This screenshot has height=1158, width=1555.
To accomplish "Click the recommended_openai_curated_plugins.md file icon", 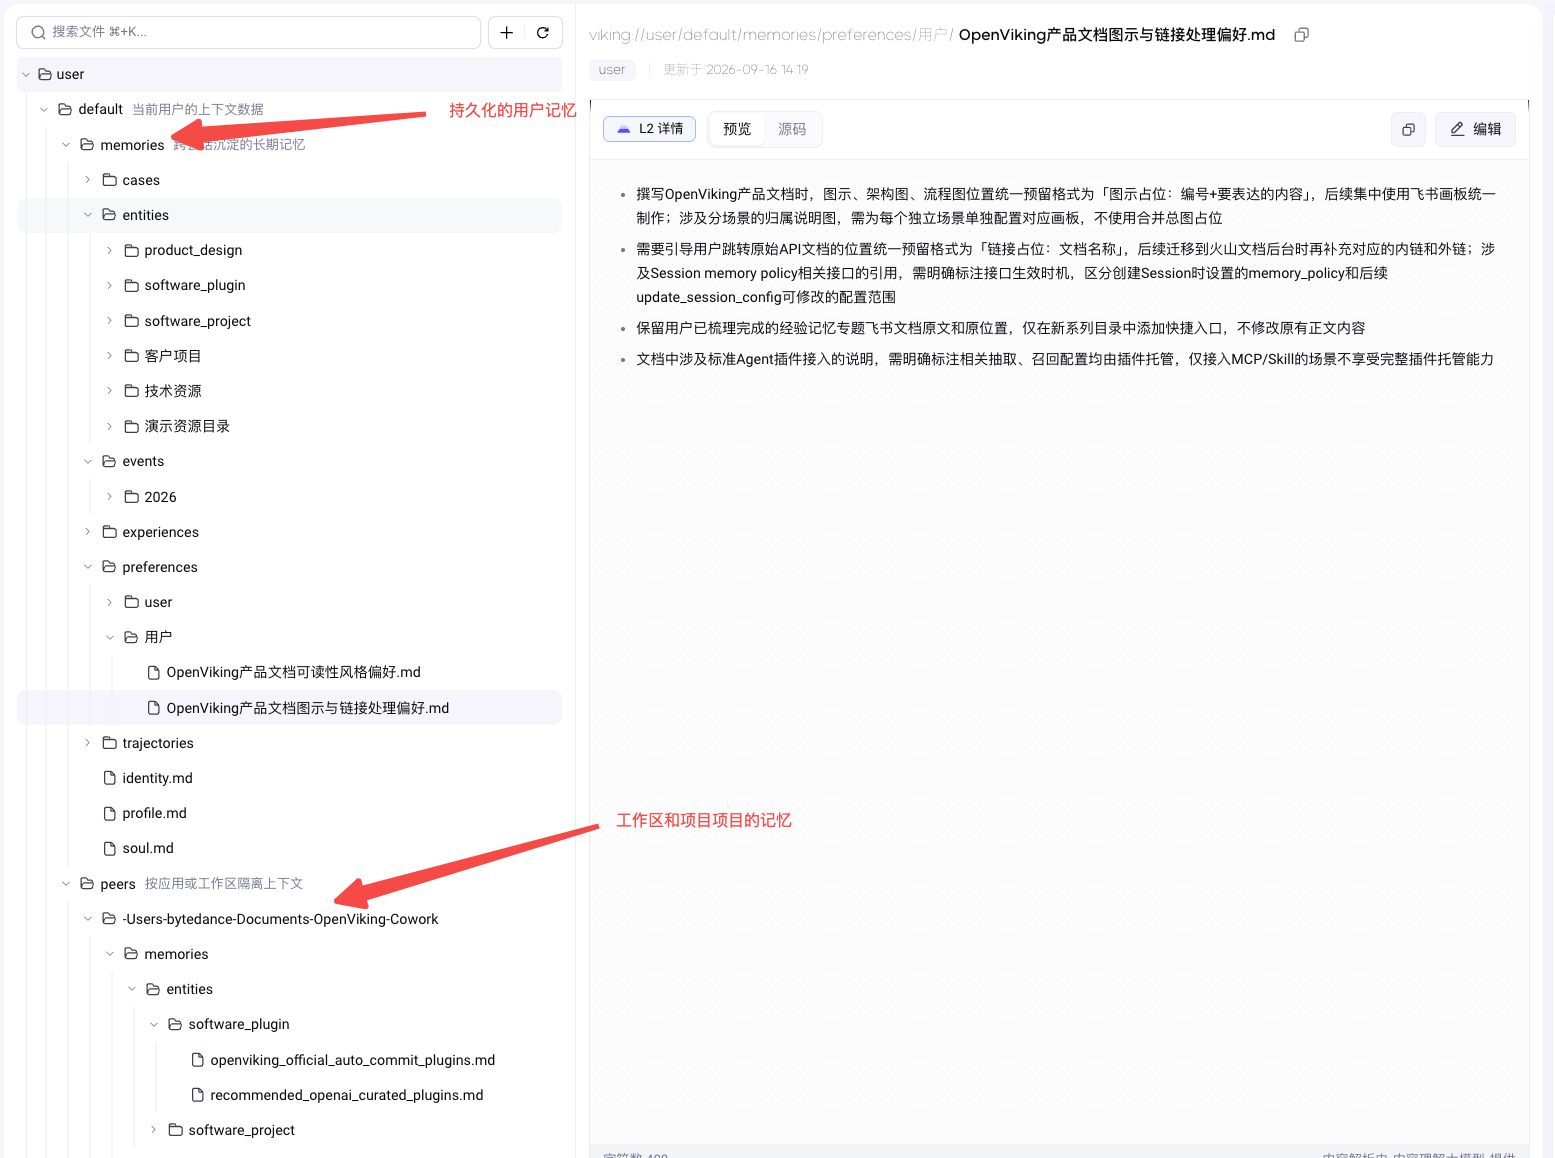I will click(197, 1095).
